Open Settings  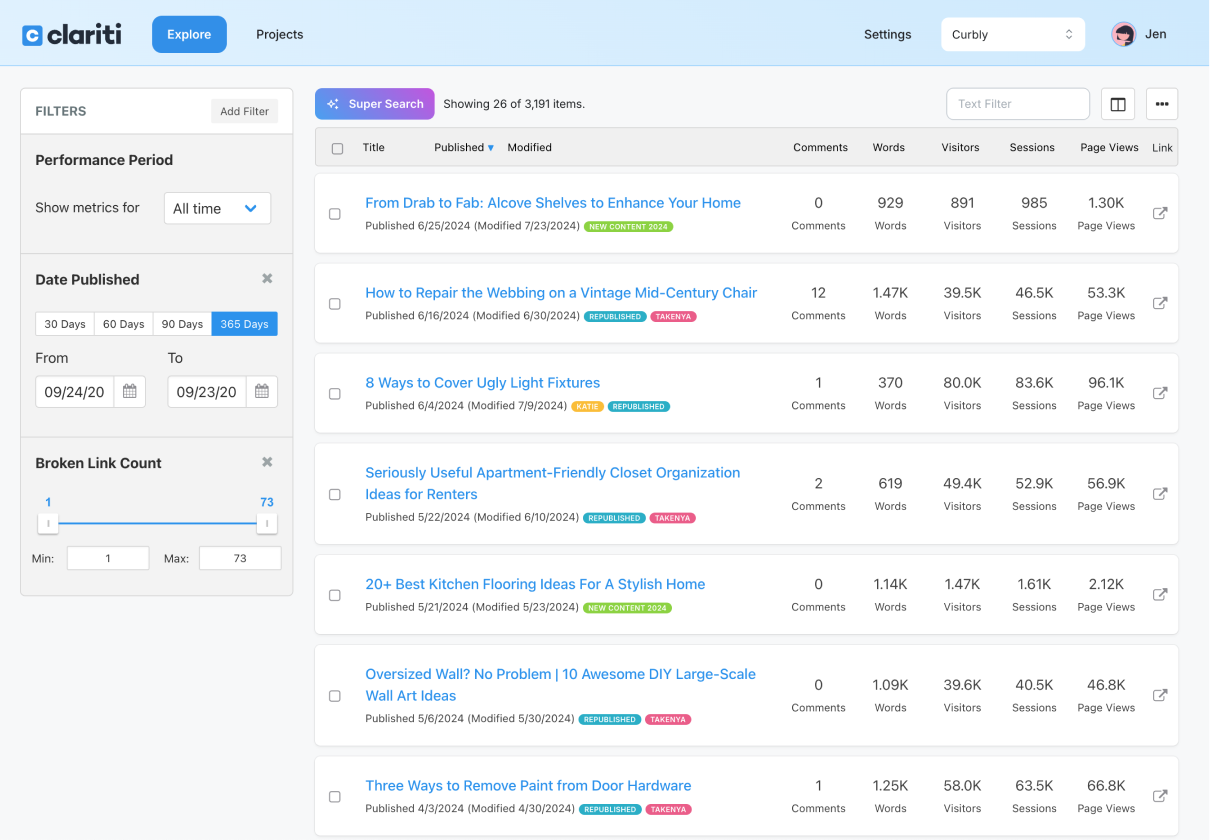click(x=887, y=33)
